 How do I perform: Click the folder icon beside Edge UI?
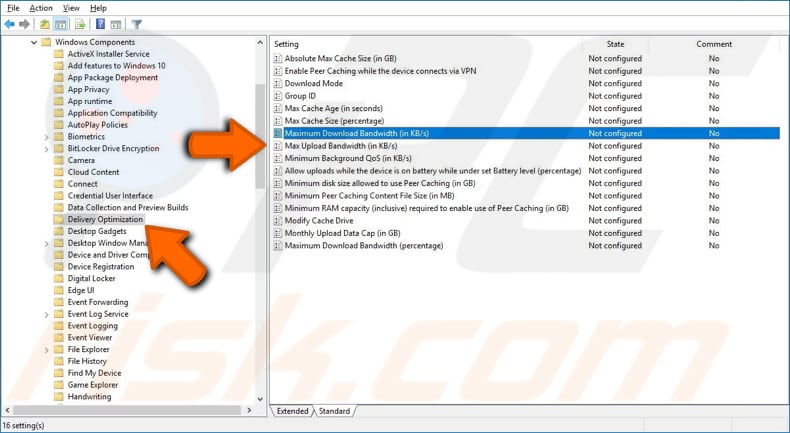[x=59, y=290]
